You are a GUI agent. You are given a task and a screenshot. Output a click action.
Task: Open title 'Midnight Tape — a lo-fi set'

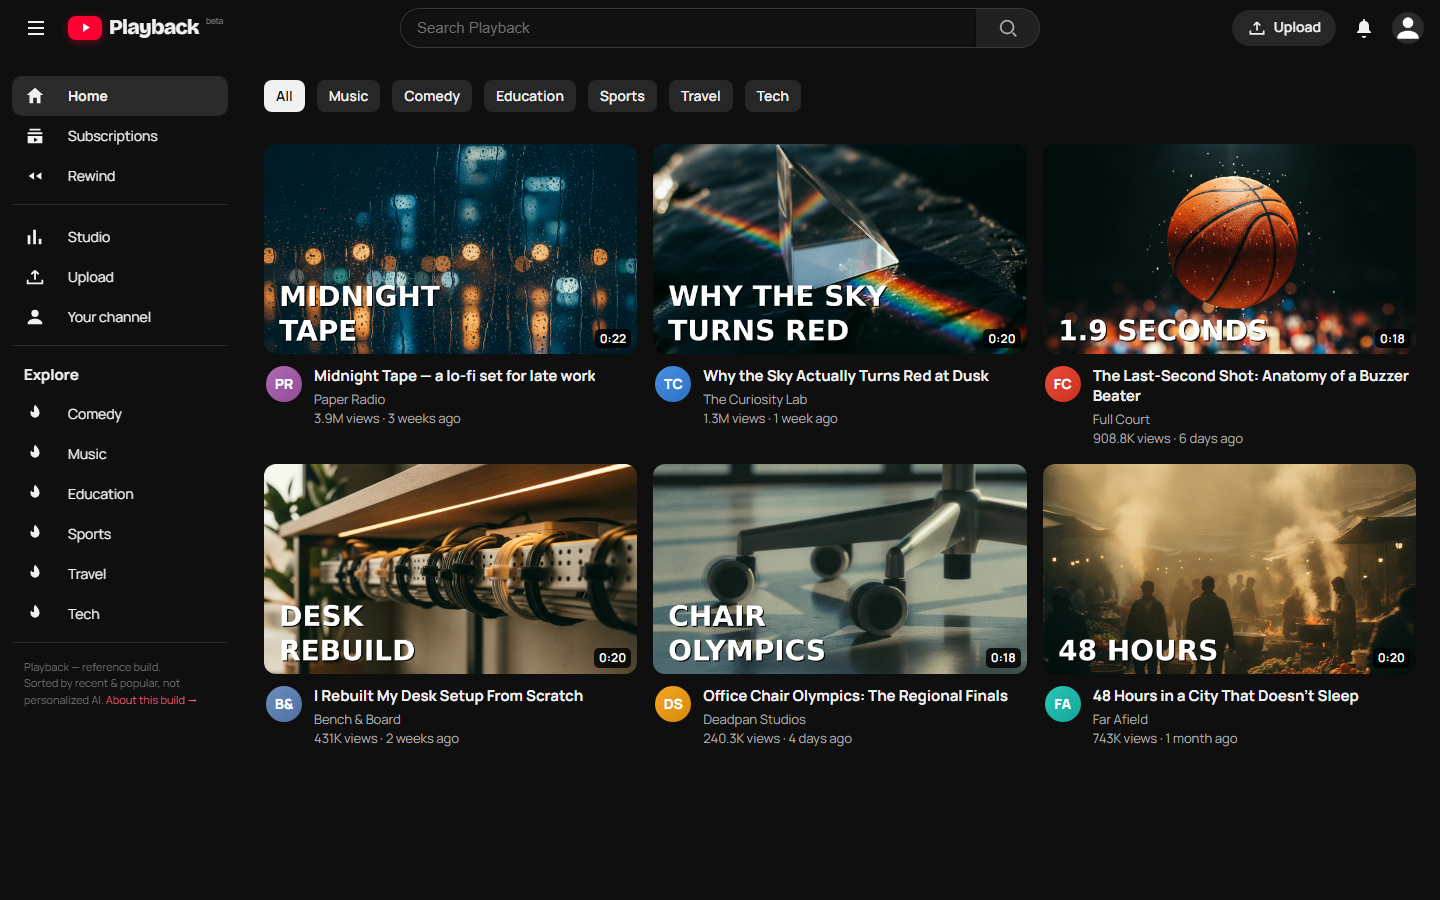455,376
